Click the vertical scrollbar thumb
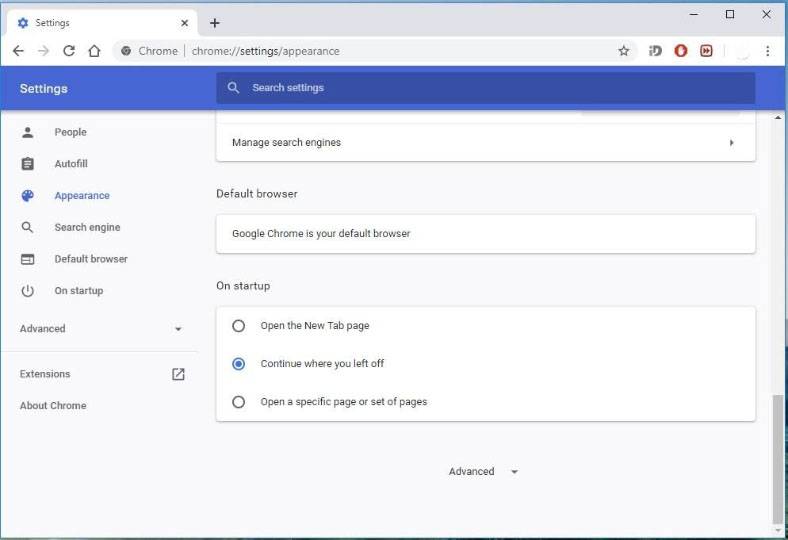This screenshot has height=540, width=788. tap(777, 460)
